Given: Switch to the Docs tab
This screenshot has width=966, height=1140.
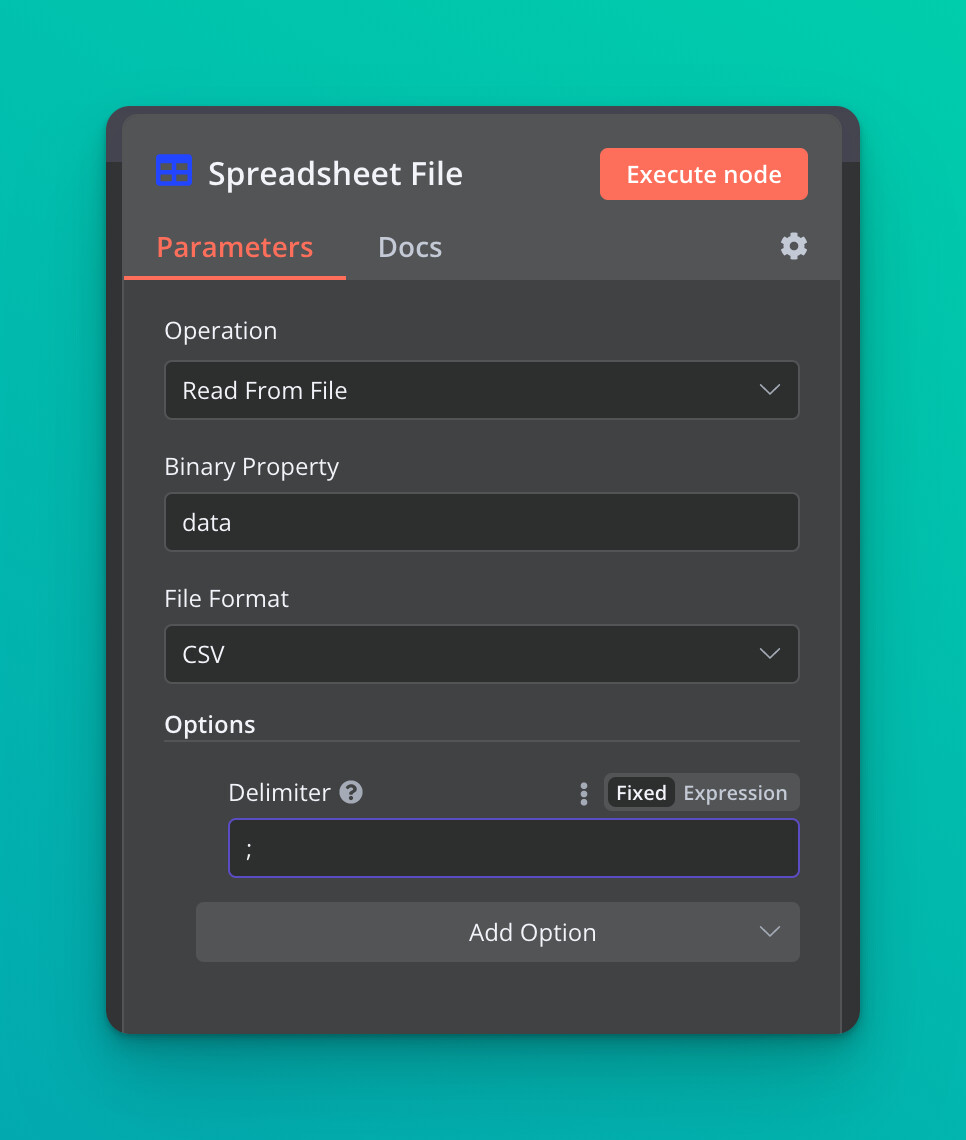Looking at the screenshot, I should [x=410, y=247].
